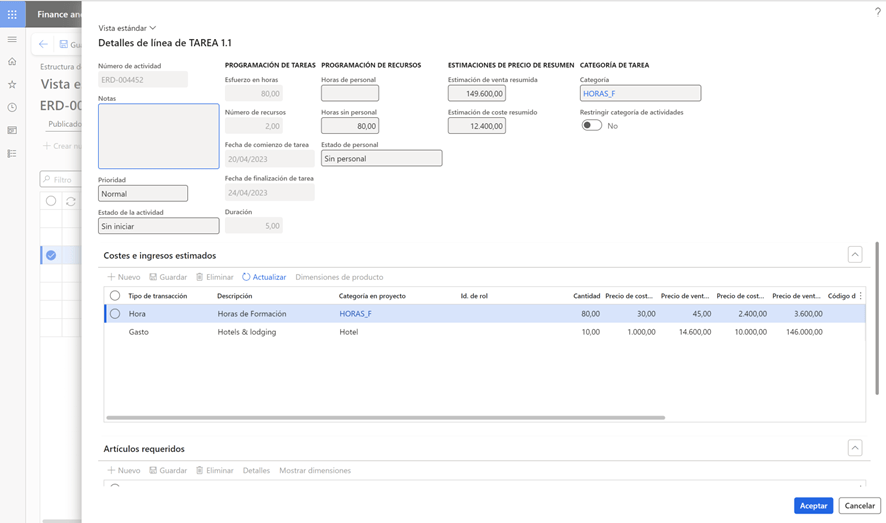
Task: Go to the Home icon in sidebar
Action: [12, 62]
